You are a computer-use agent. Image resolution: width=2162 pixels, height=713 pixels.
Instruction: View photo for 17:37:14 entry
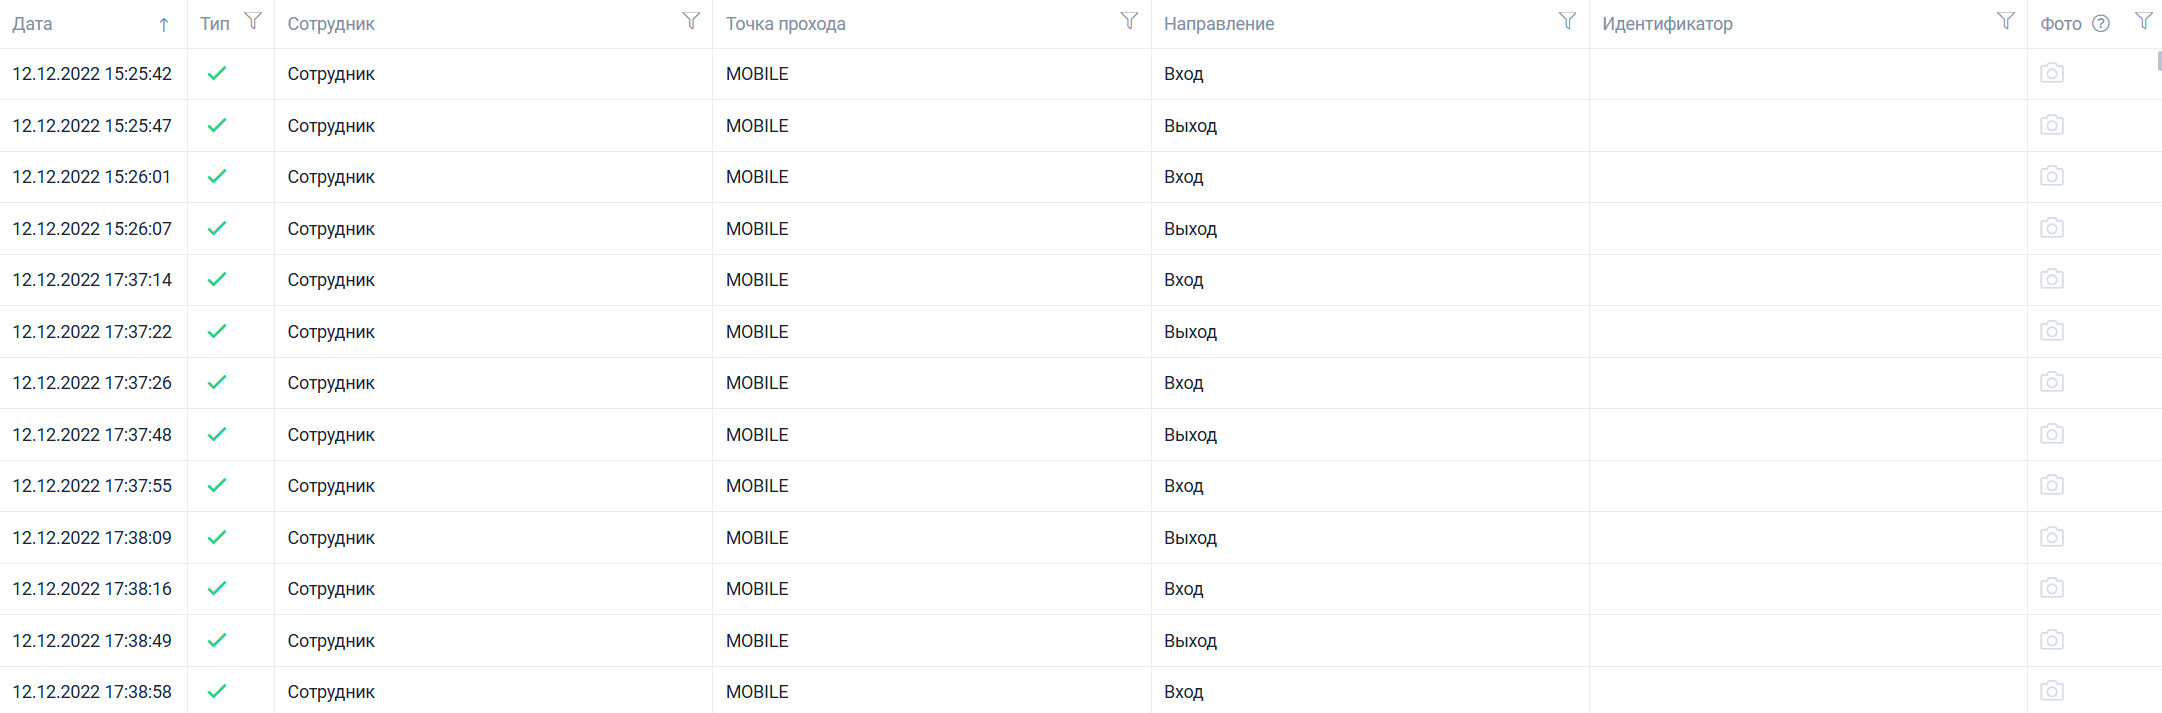[x=2052, y=279]
